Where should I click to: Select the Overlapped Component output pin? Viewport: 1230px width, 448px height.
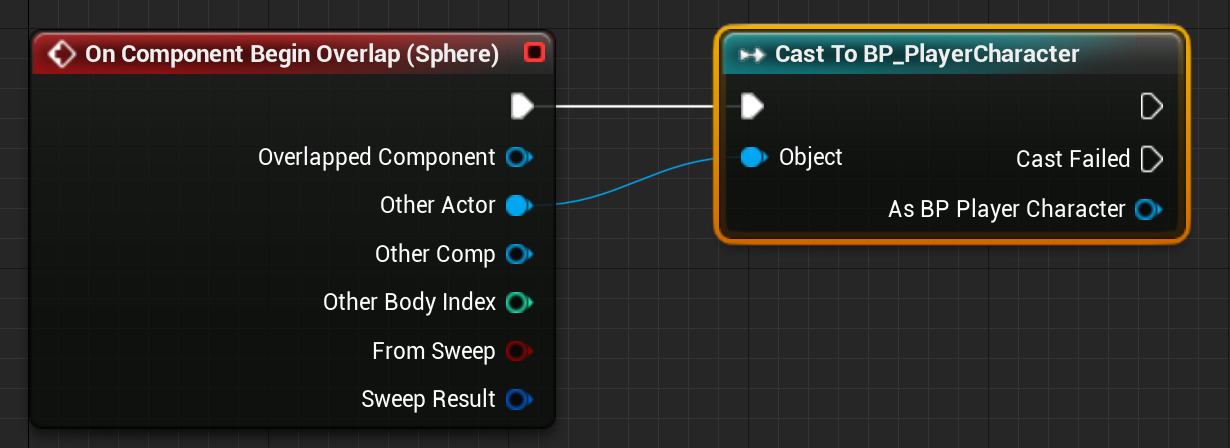(517, 157)
